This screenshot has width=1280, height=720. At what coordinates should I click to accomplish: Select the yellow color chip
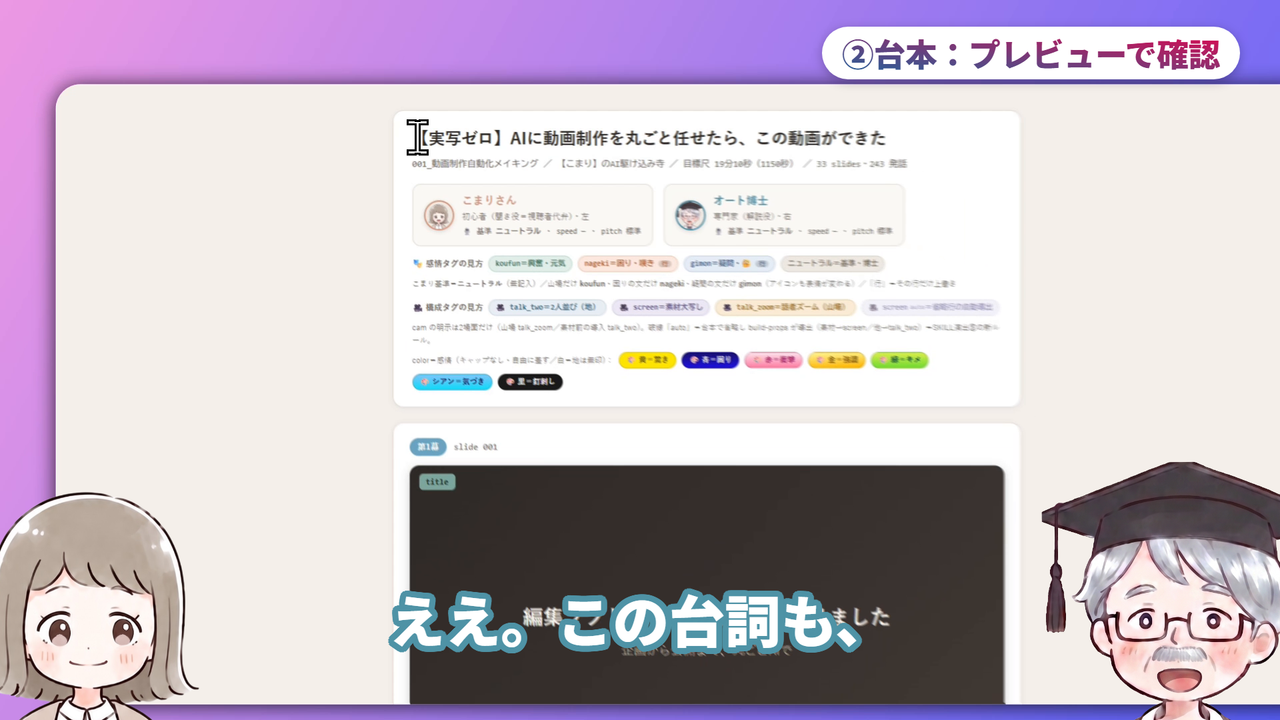(647, 360)
